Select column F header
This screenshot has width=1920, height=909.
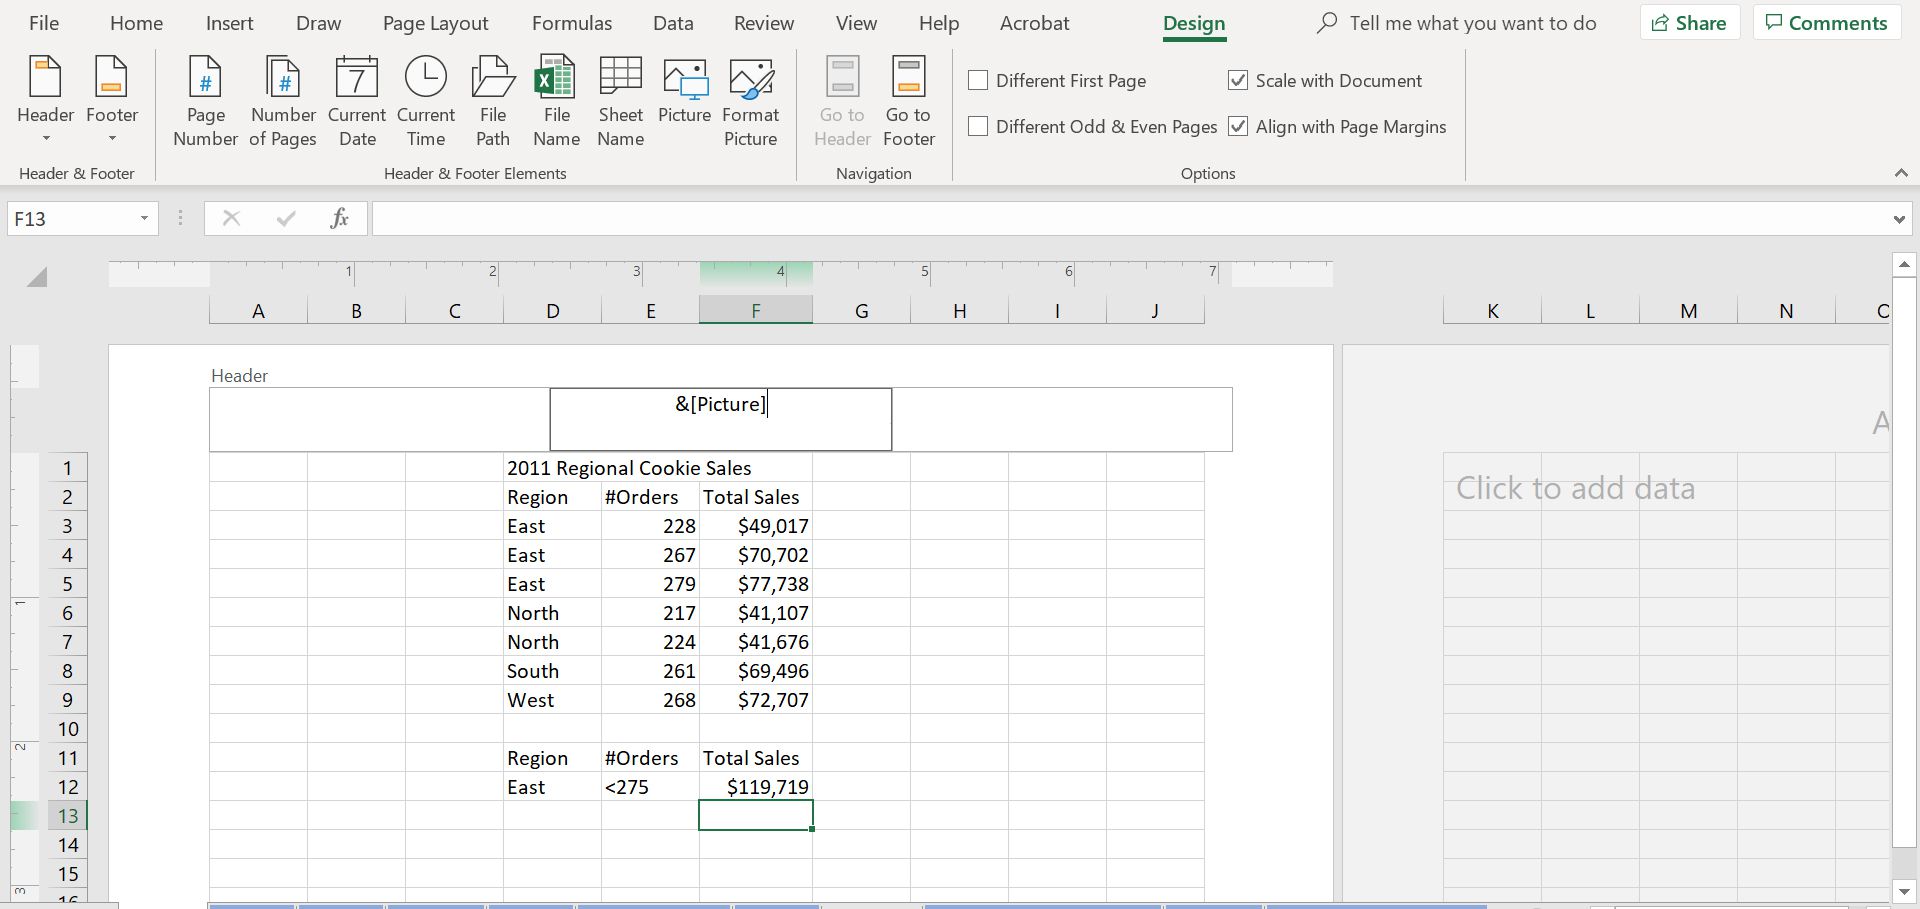[756, 311]
